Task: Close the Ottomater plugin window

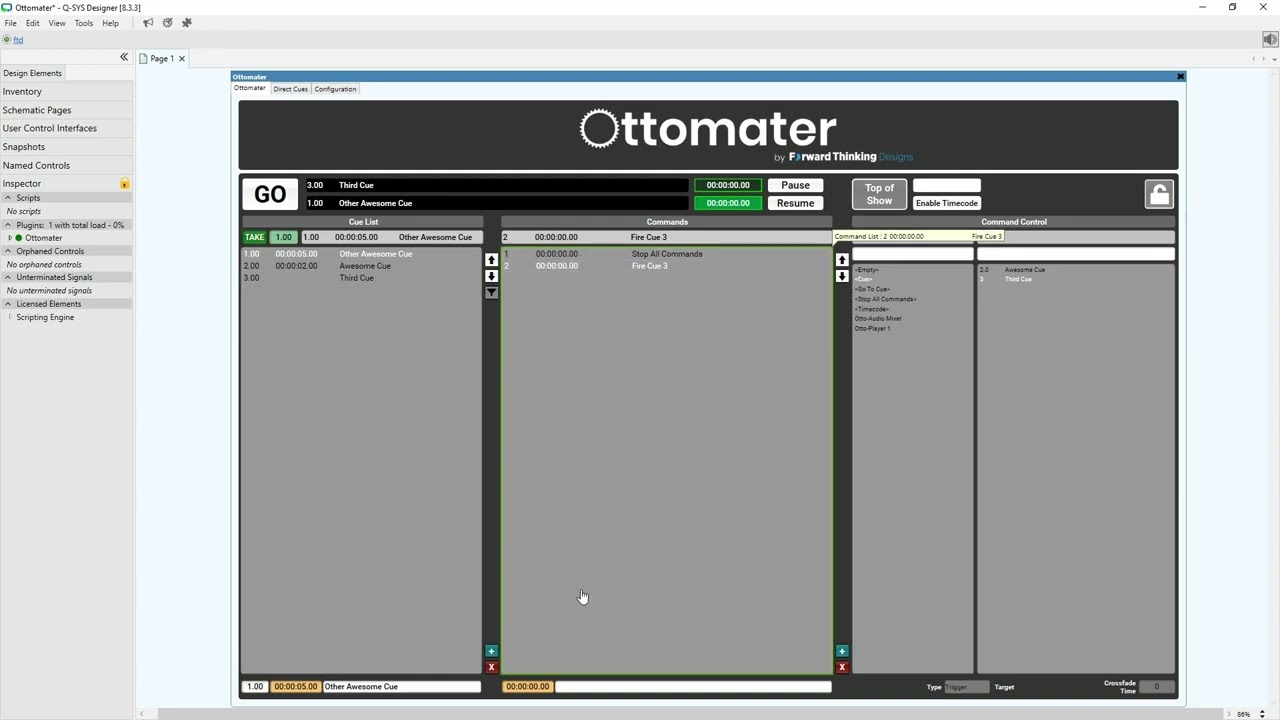Action: [x=1180, y=76]
